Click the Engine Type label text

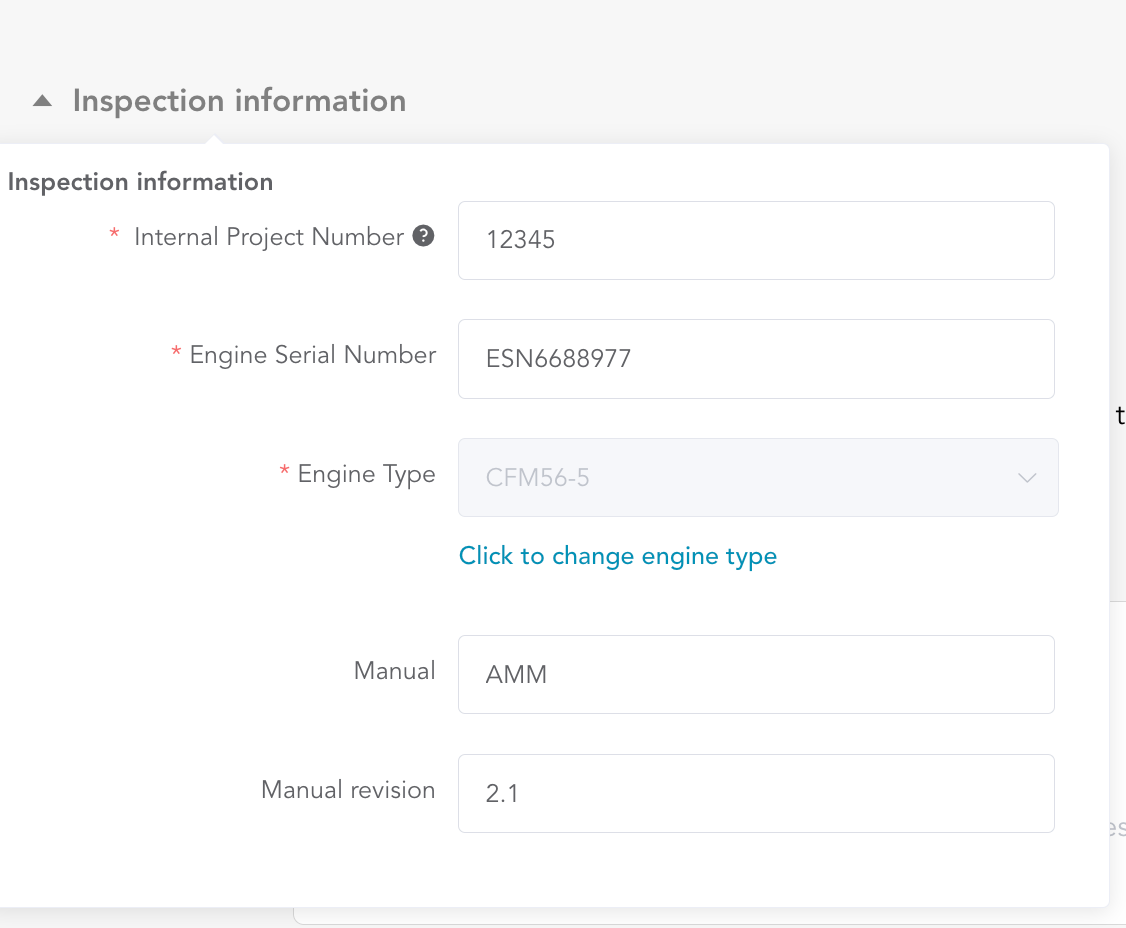coord(366,474)
